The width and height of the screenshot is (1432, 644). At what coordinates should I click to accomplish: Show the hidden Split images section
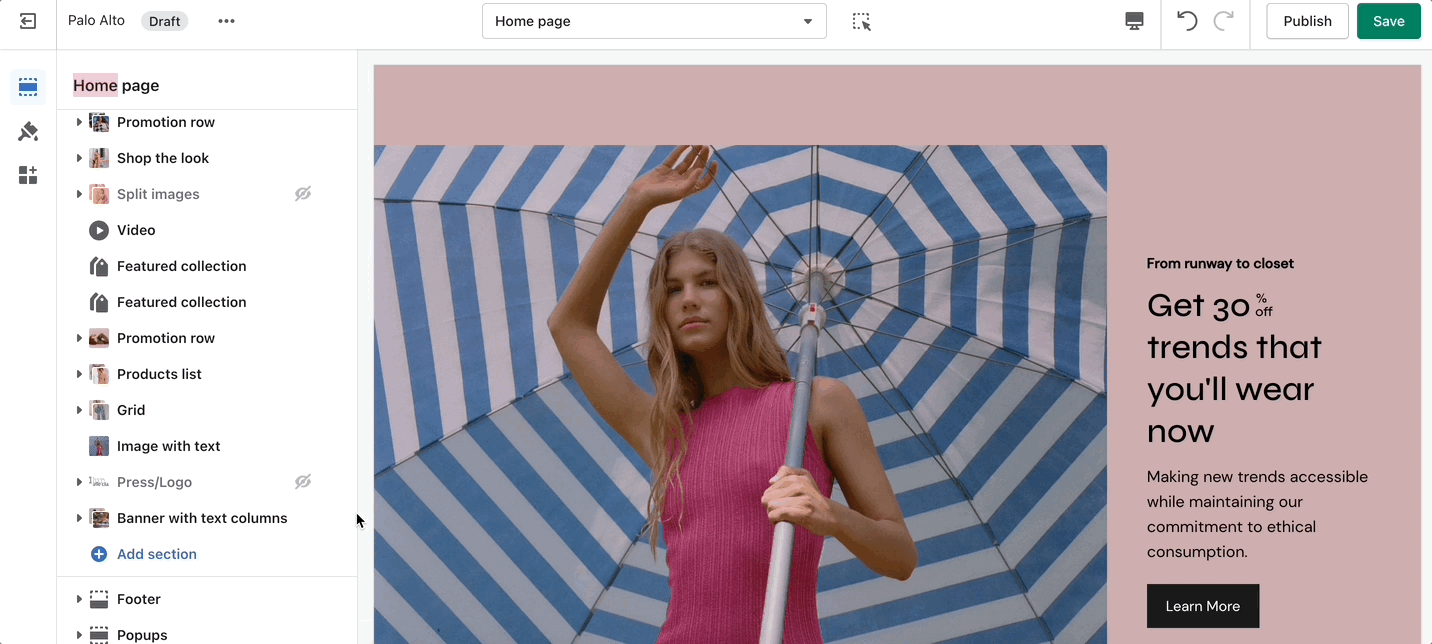coord(303,194)
